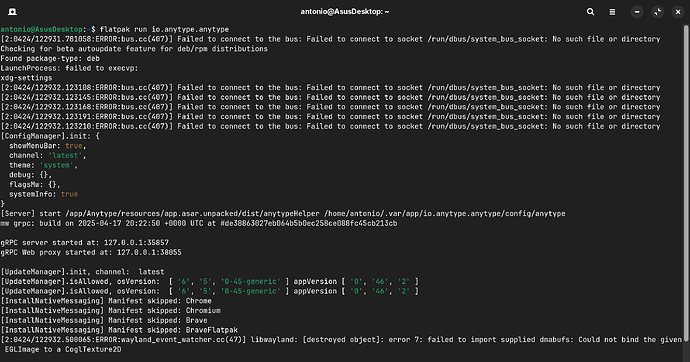The width and height of the screenshot is (690, 362).
Task: Click the Found package-type: deb line
Action: point(50,59)
